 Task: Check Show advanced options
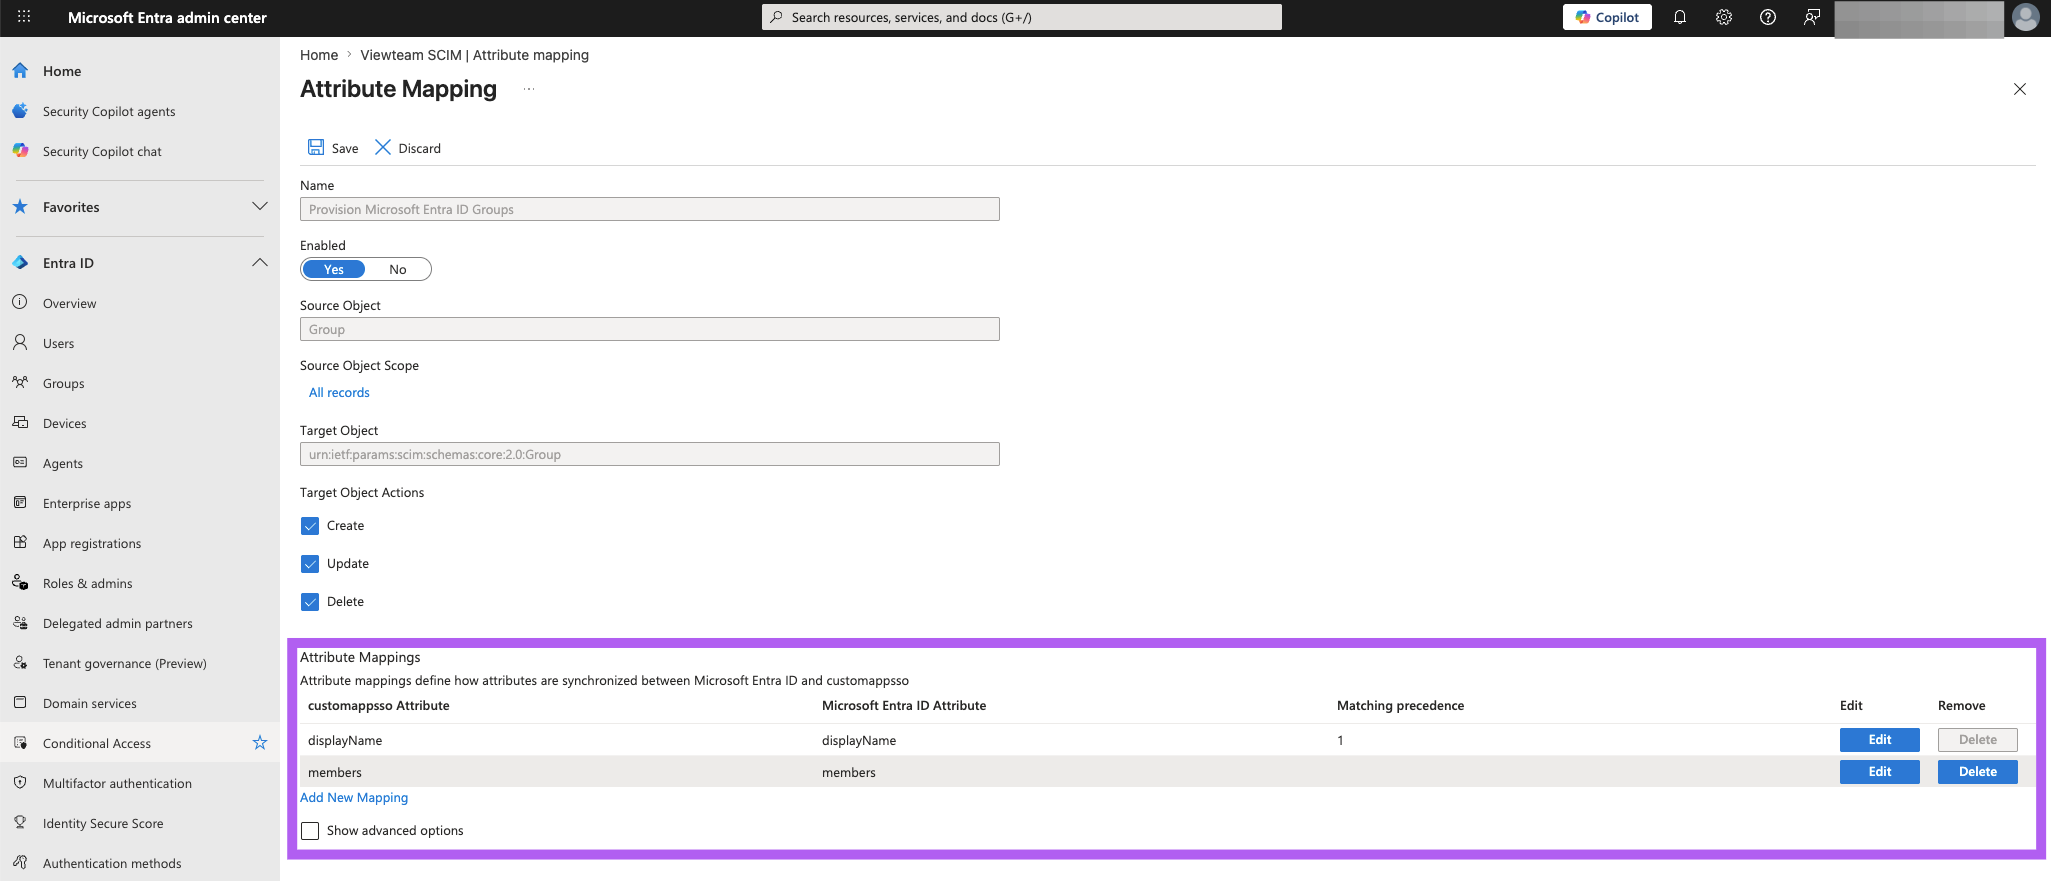click(x=310, y=831)
